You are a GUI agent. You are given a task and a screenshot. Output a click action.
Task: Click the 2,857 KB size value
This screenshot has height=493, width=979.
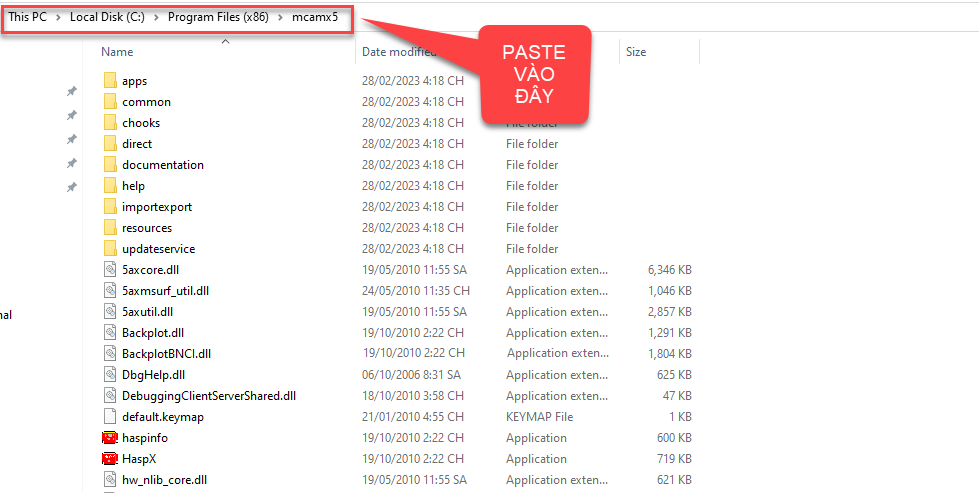click(669, 311)
